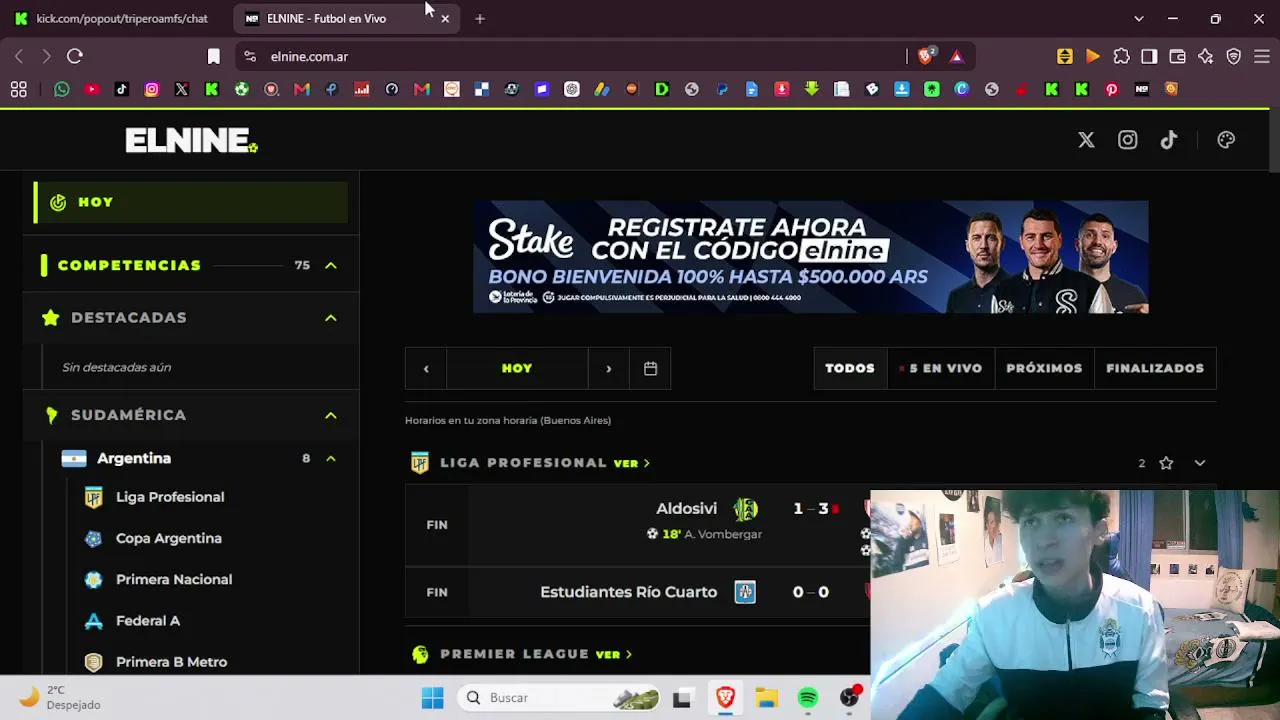Open the browser Extensions puzzle icon
Screen dimensions: 1280x720
coord(1121,56)
